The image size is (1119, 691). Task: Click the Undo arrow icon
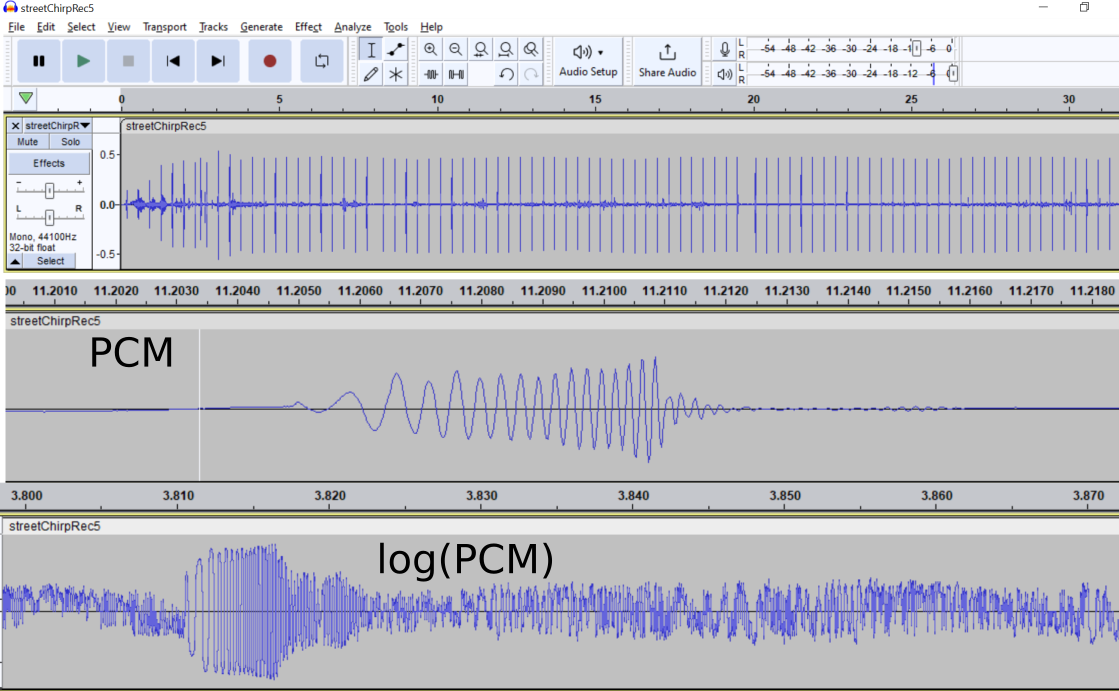[506, 74]
